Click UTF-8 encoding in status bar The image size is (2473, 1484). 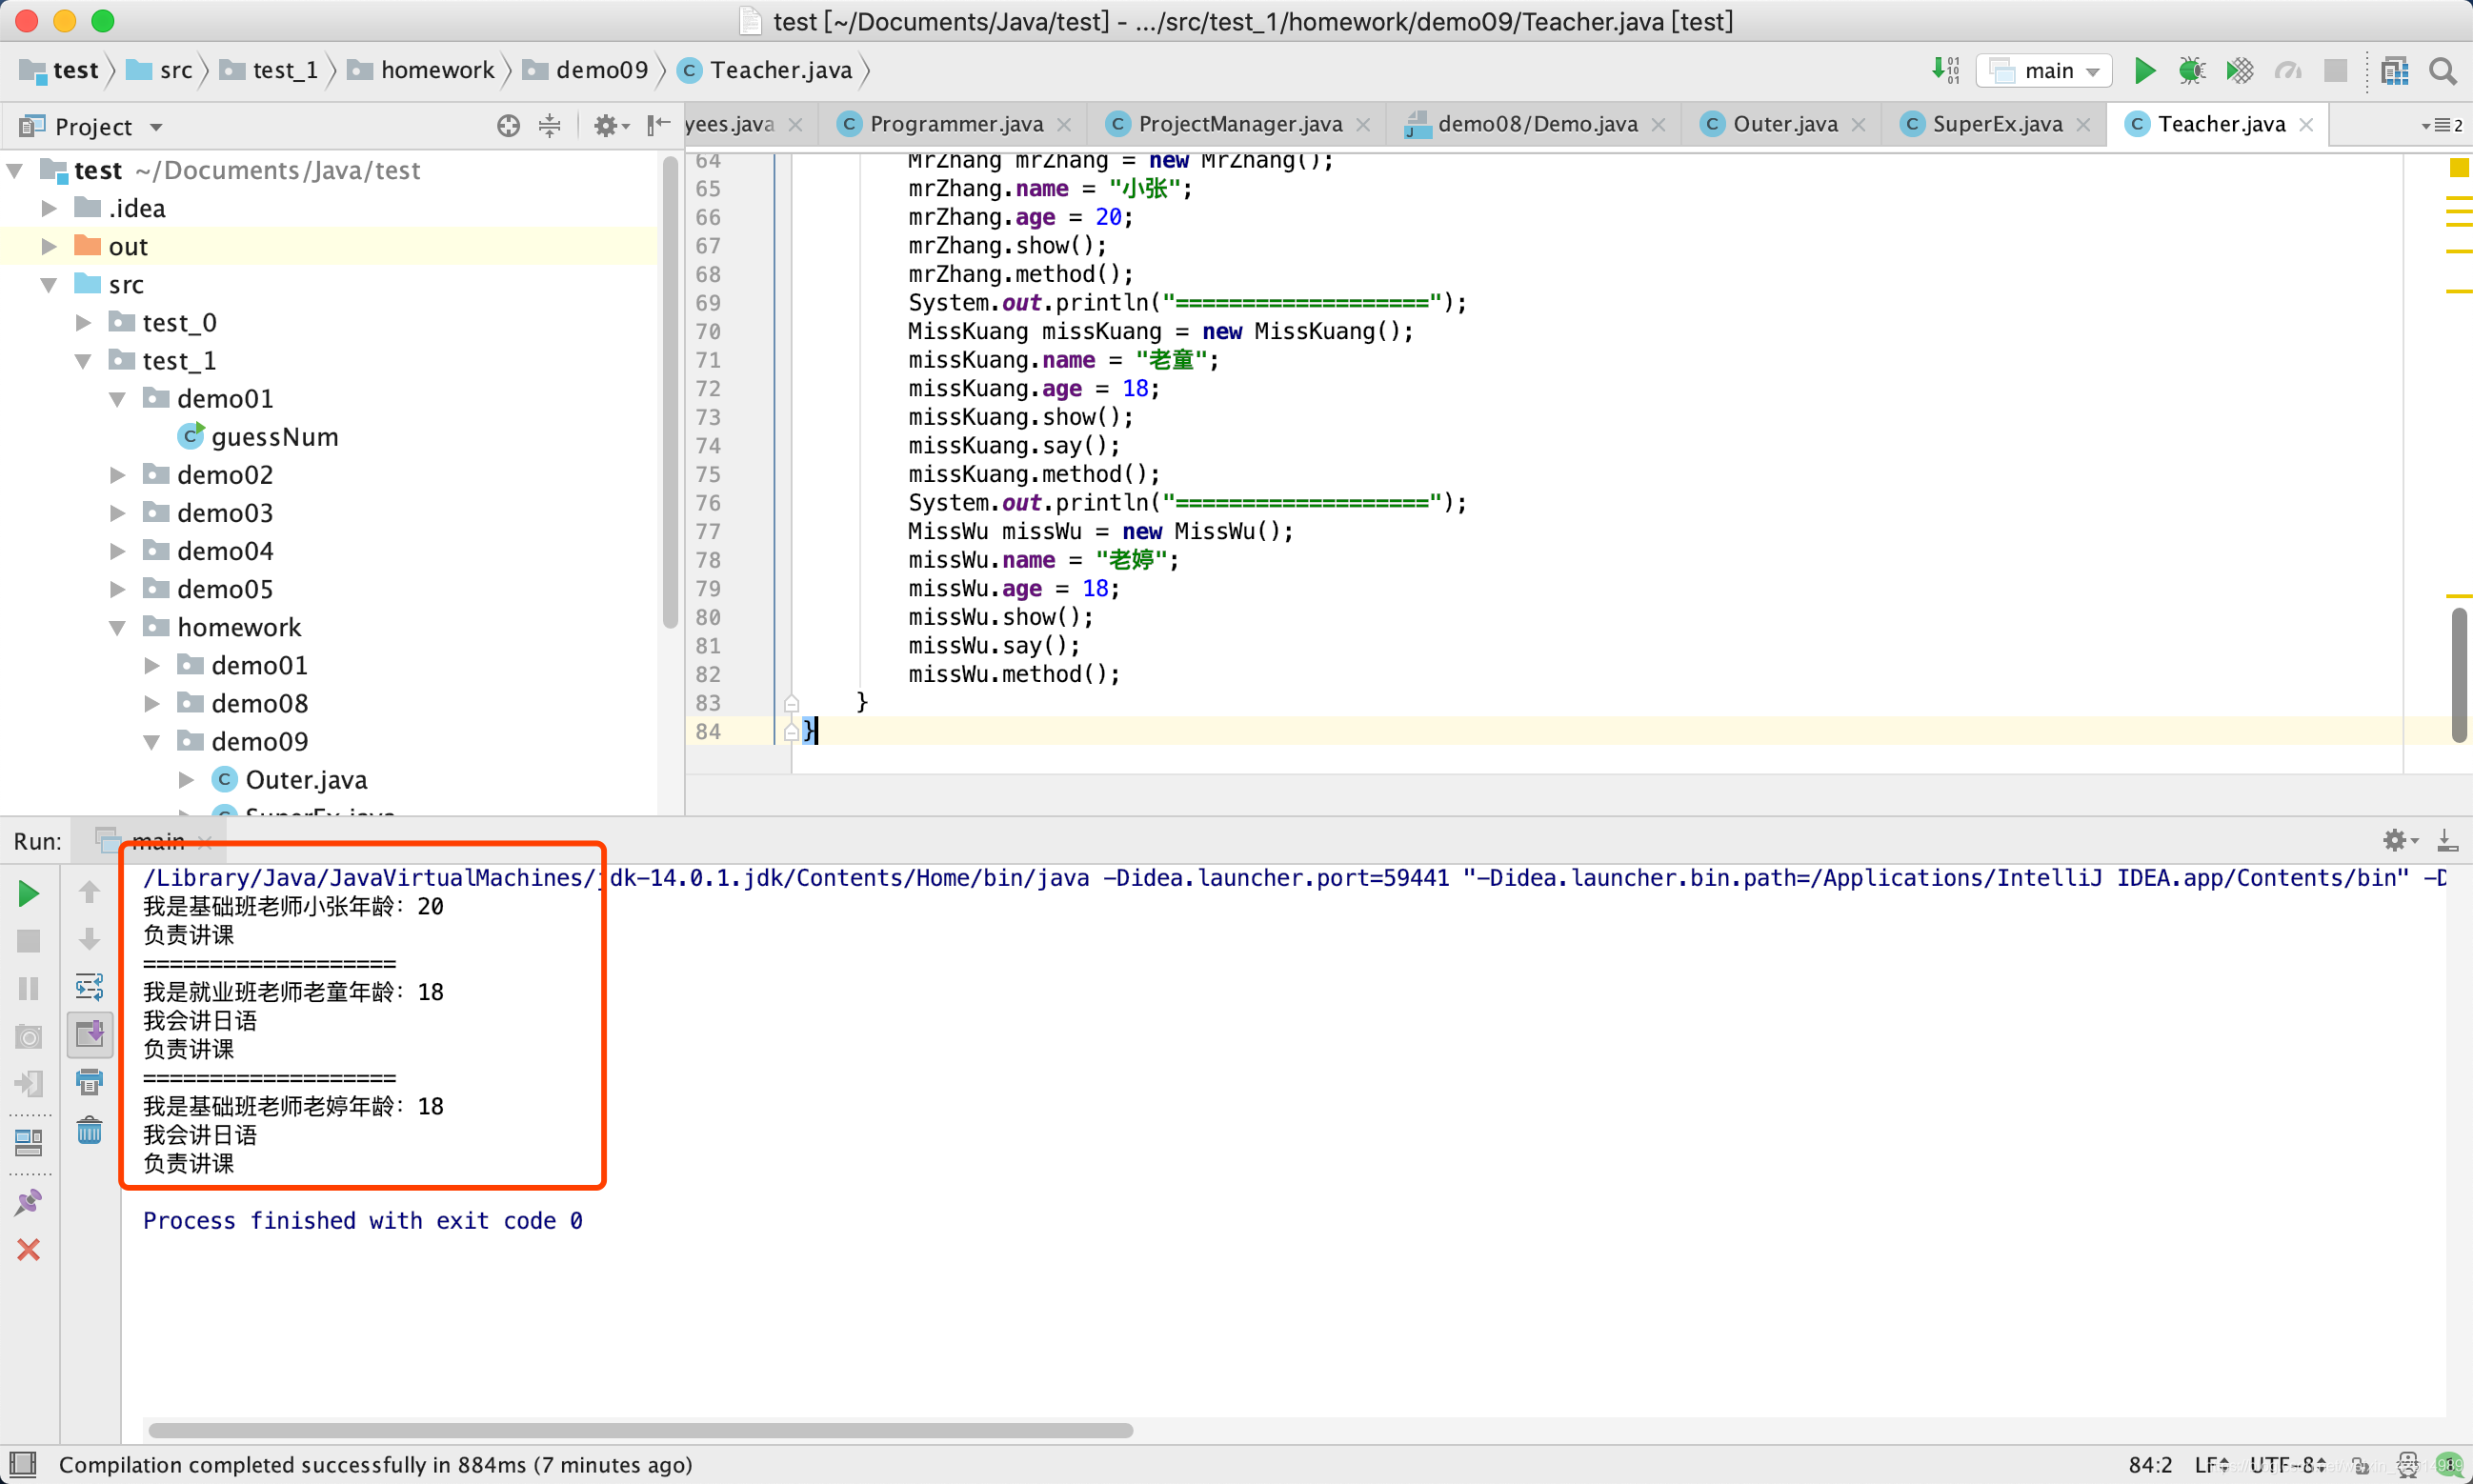2288,1465
